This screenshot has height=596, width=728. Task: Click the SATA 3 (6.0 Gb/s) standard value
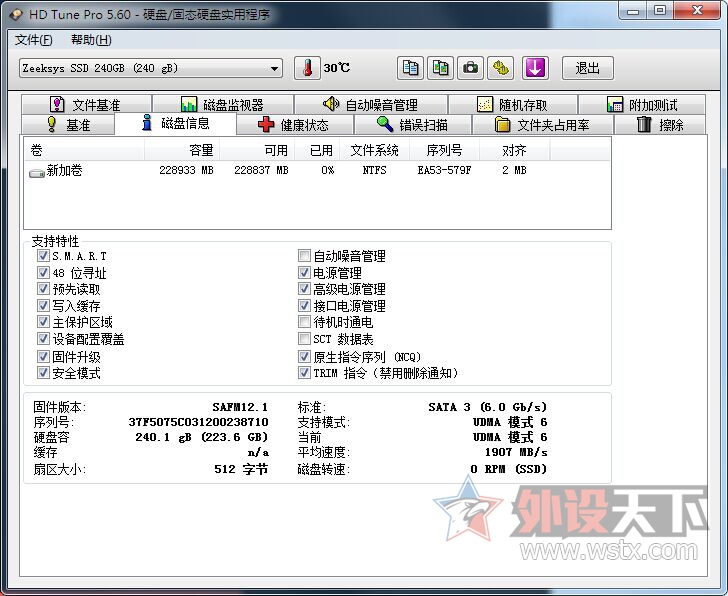(x=488, y=407)
